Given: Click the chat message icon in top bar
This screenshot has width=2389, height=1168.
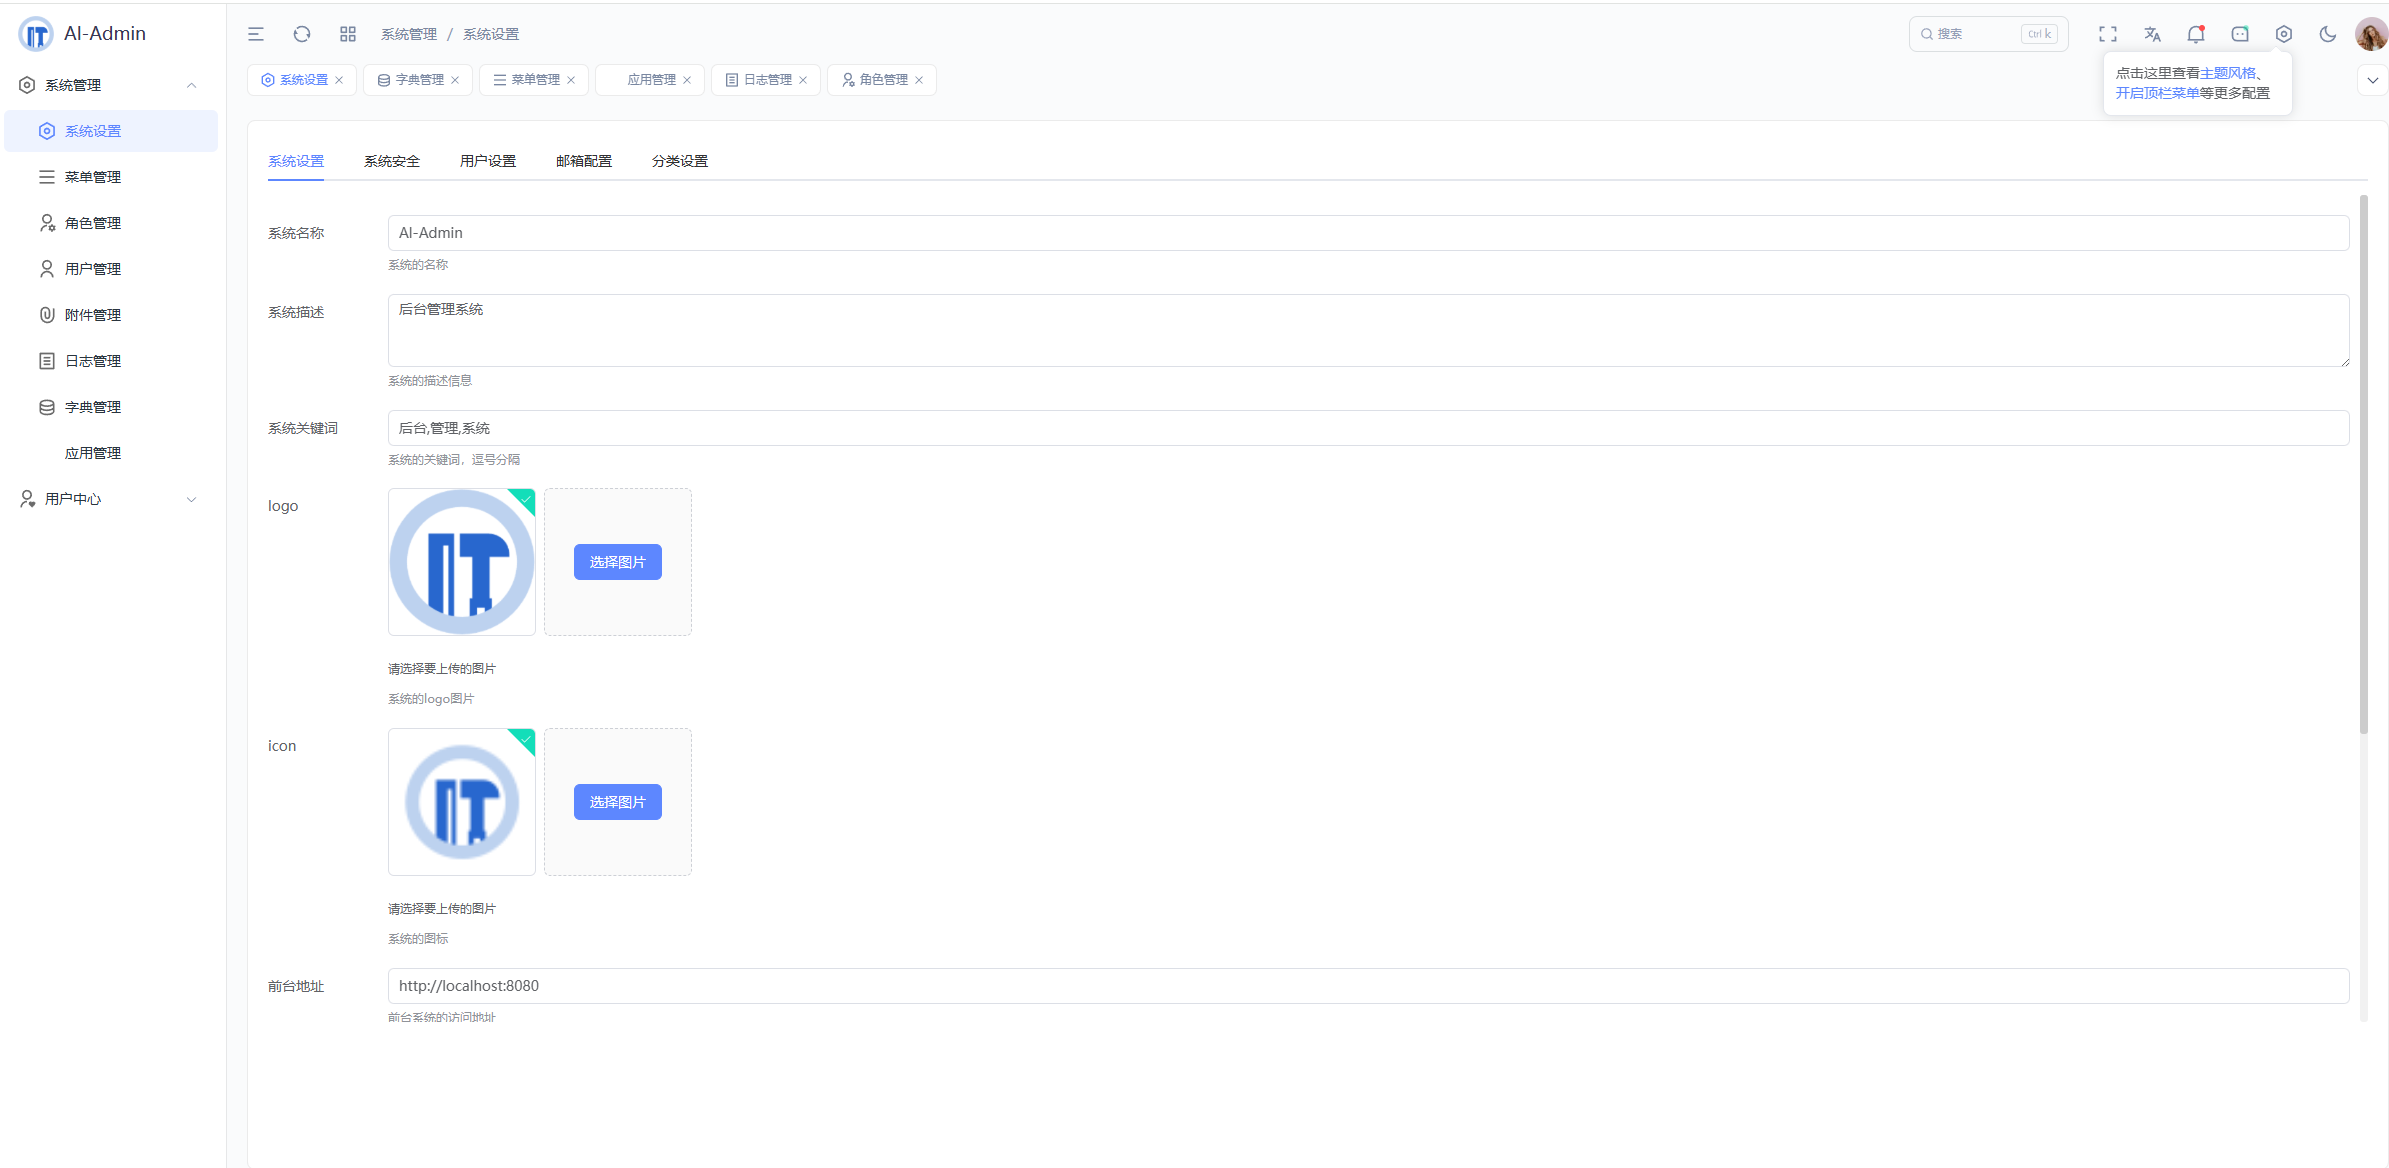Looking at the screenshot, I should 2240,34.
